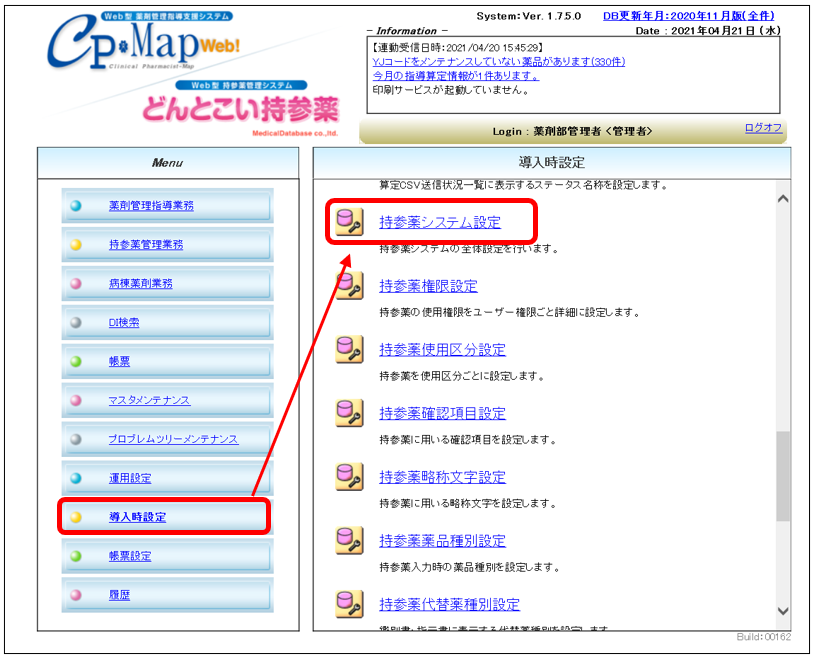Click the icon beside 持参薬使用区分設定
Viewport: 822px width, 662px height.
349,349
